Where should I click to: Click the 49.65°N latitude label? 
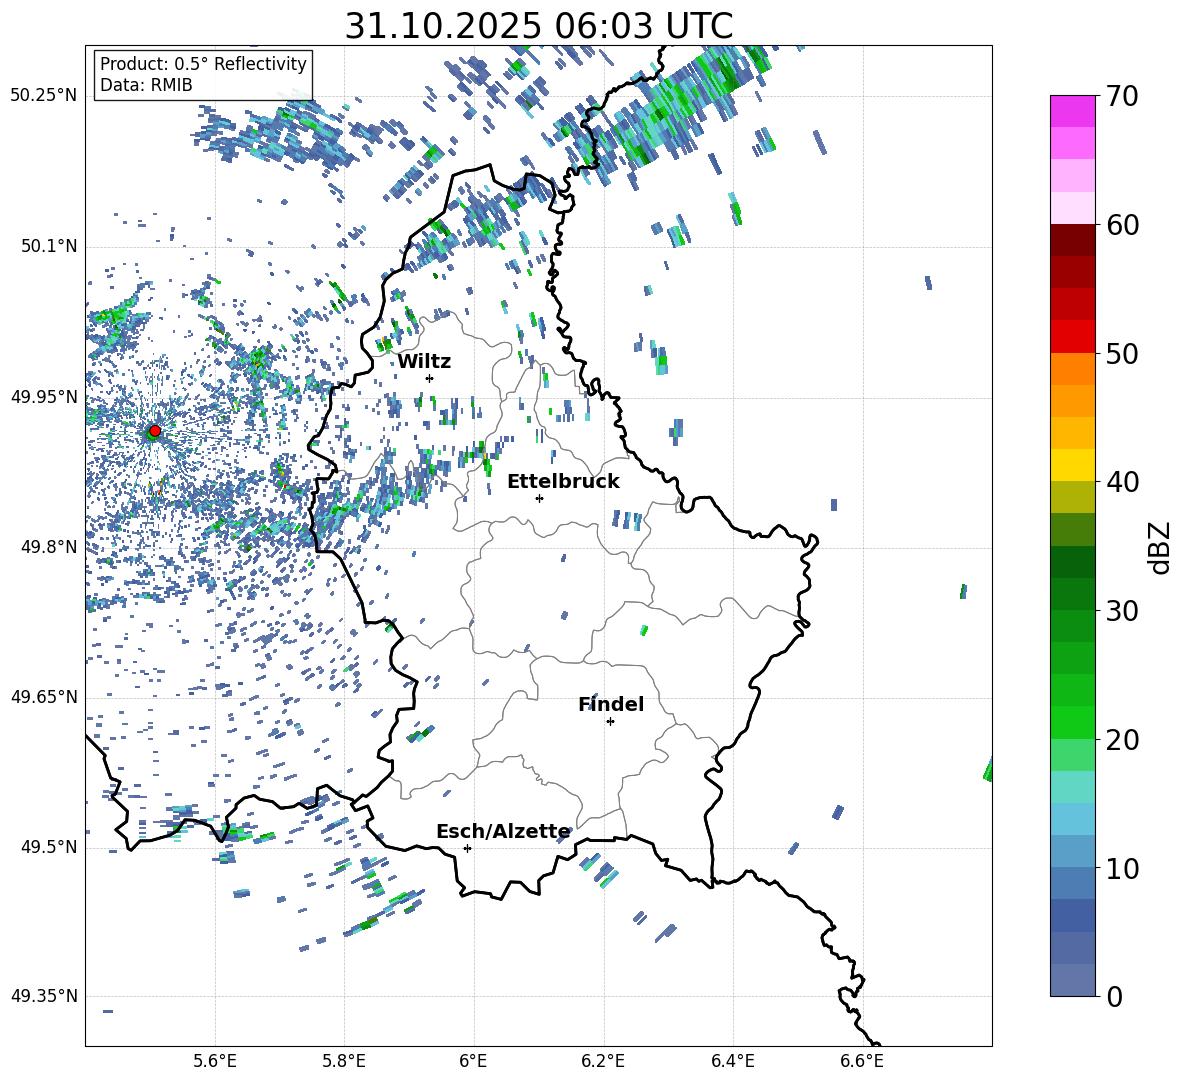tap(43, 696)
